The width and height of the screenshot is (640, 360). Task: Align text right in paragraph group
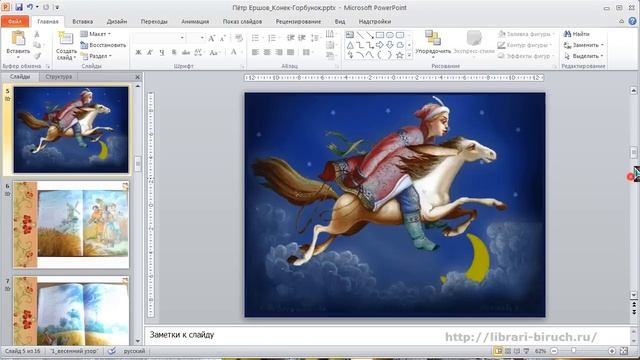tap(279, 52)
